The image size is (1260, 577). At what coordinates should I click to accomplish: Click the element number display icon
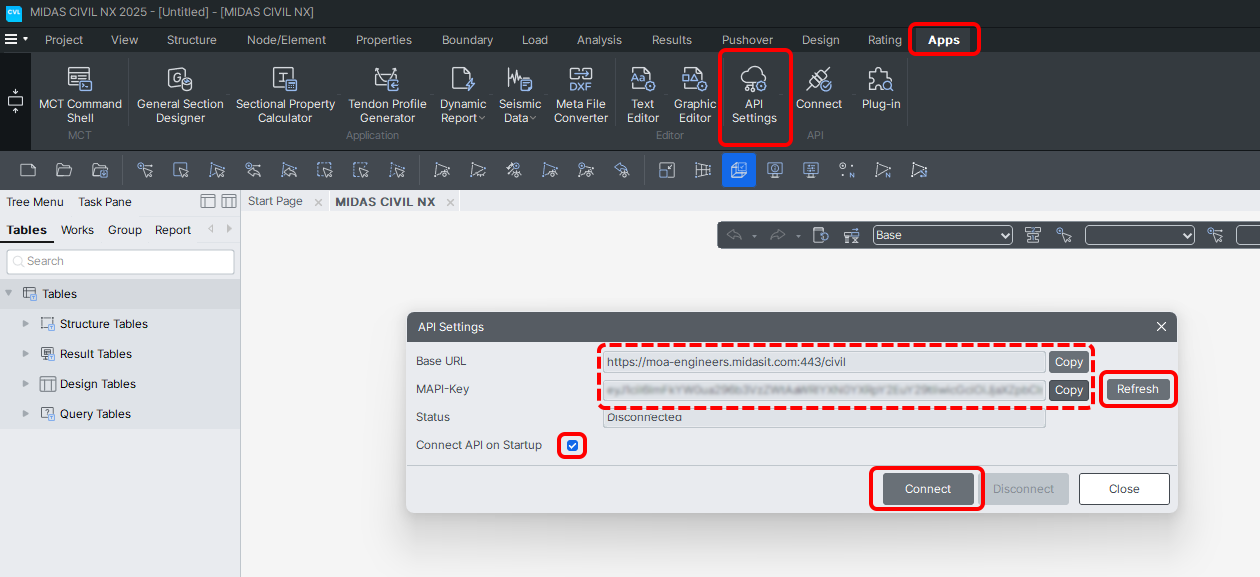tap(883, 170)
